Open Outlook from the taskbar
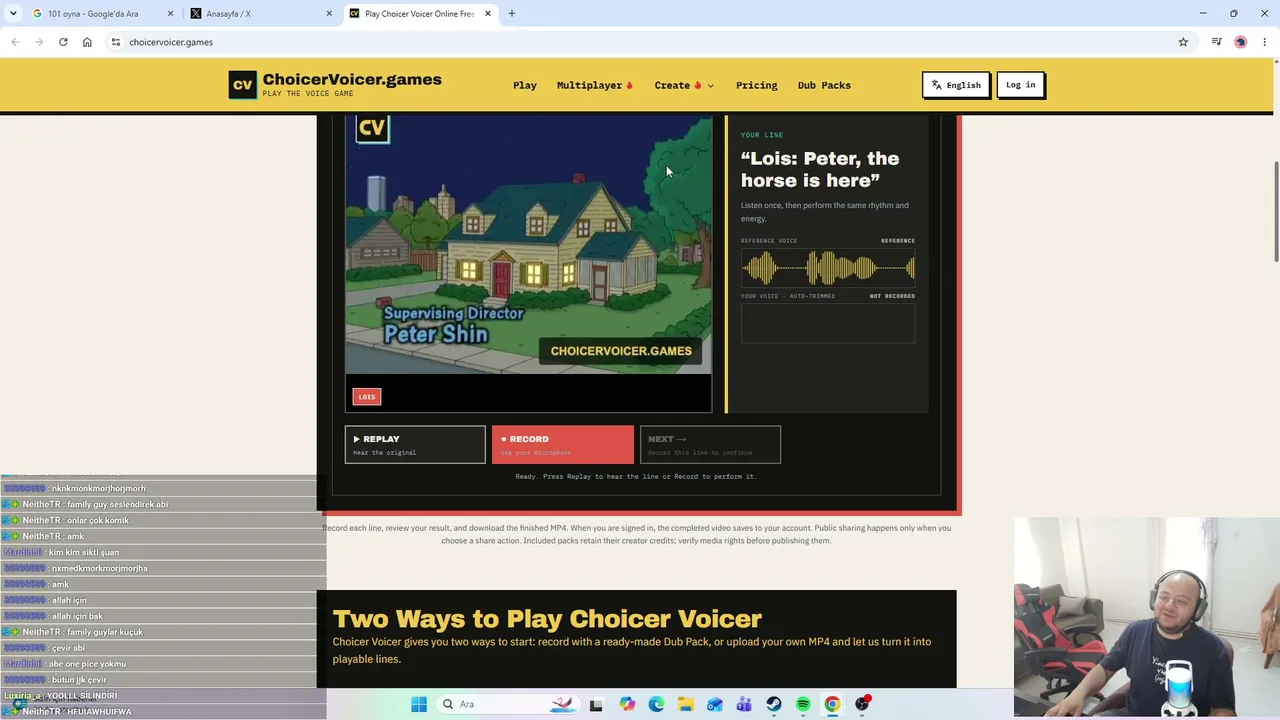Screen dimensions: 1280x720 tap(715, 704)
